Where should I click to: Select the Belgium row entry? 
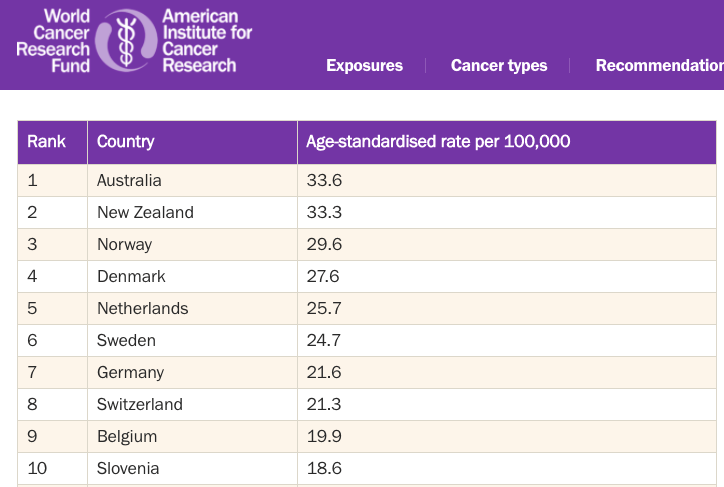(127, 437)
